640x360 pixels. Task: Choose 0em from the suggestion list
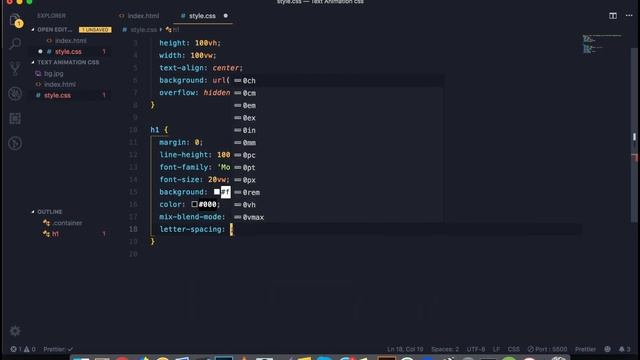[x=338, y=105]
